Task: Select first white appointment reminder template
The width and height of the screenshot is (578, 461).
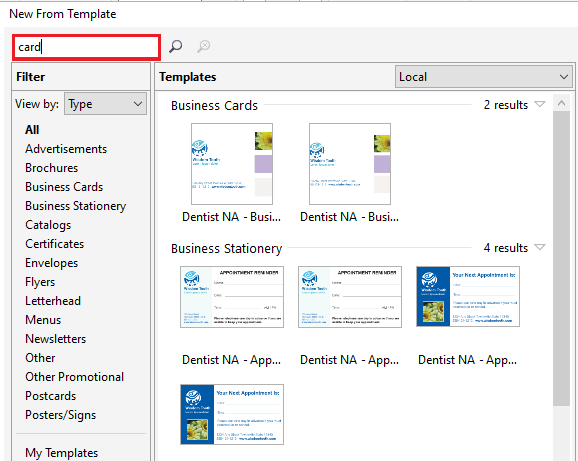Action: click(232, 297)
